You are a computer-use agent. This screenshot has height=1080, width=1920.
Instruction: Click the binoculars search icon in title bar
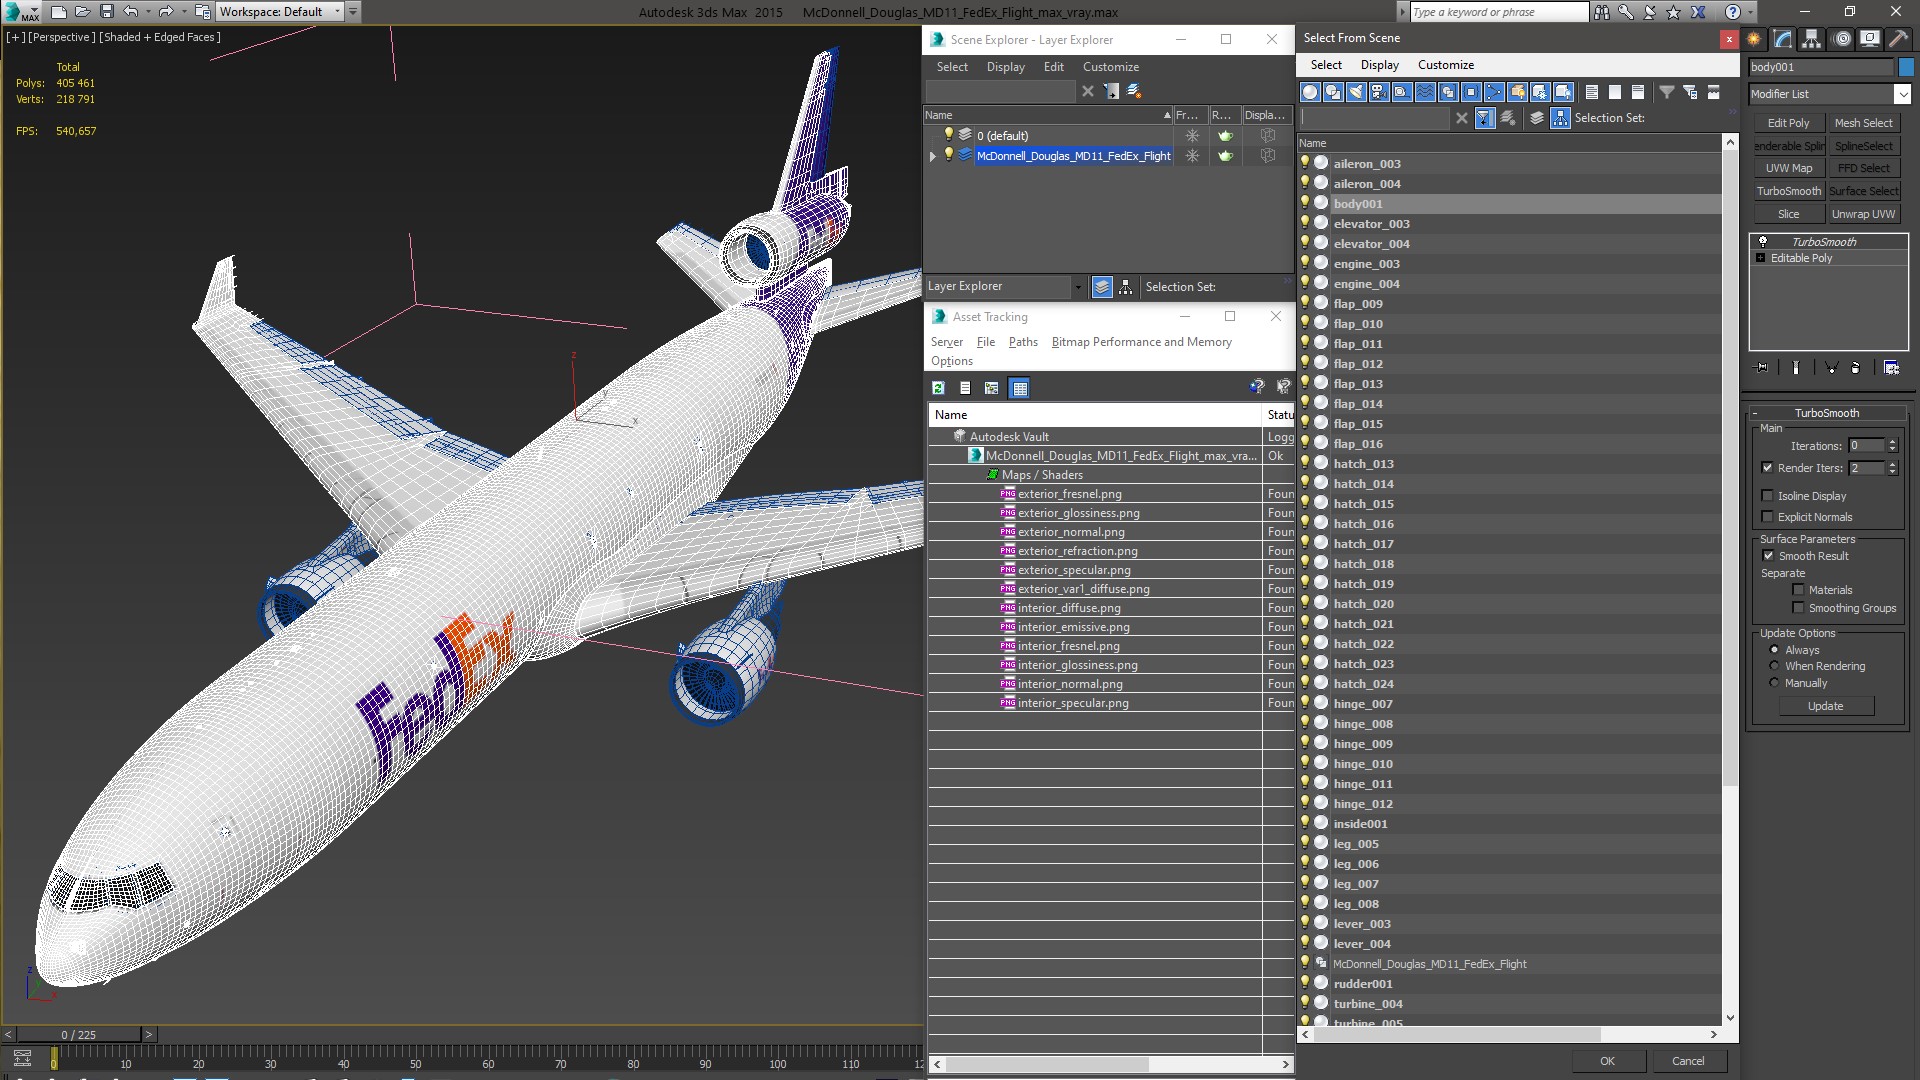(x=1602, y=12)
